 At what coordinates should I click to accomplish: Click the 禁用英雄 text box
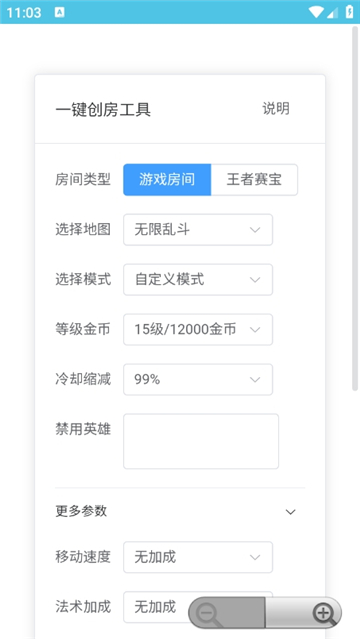coord(201,441)
